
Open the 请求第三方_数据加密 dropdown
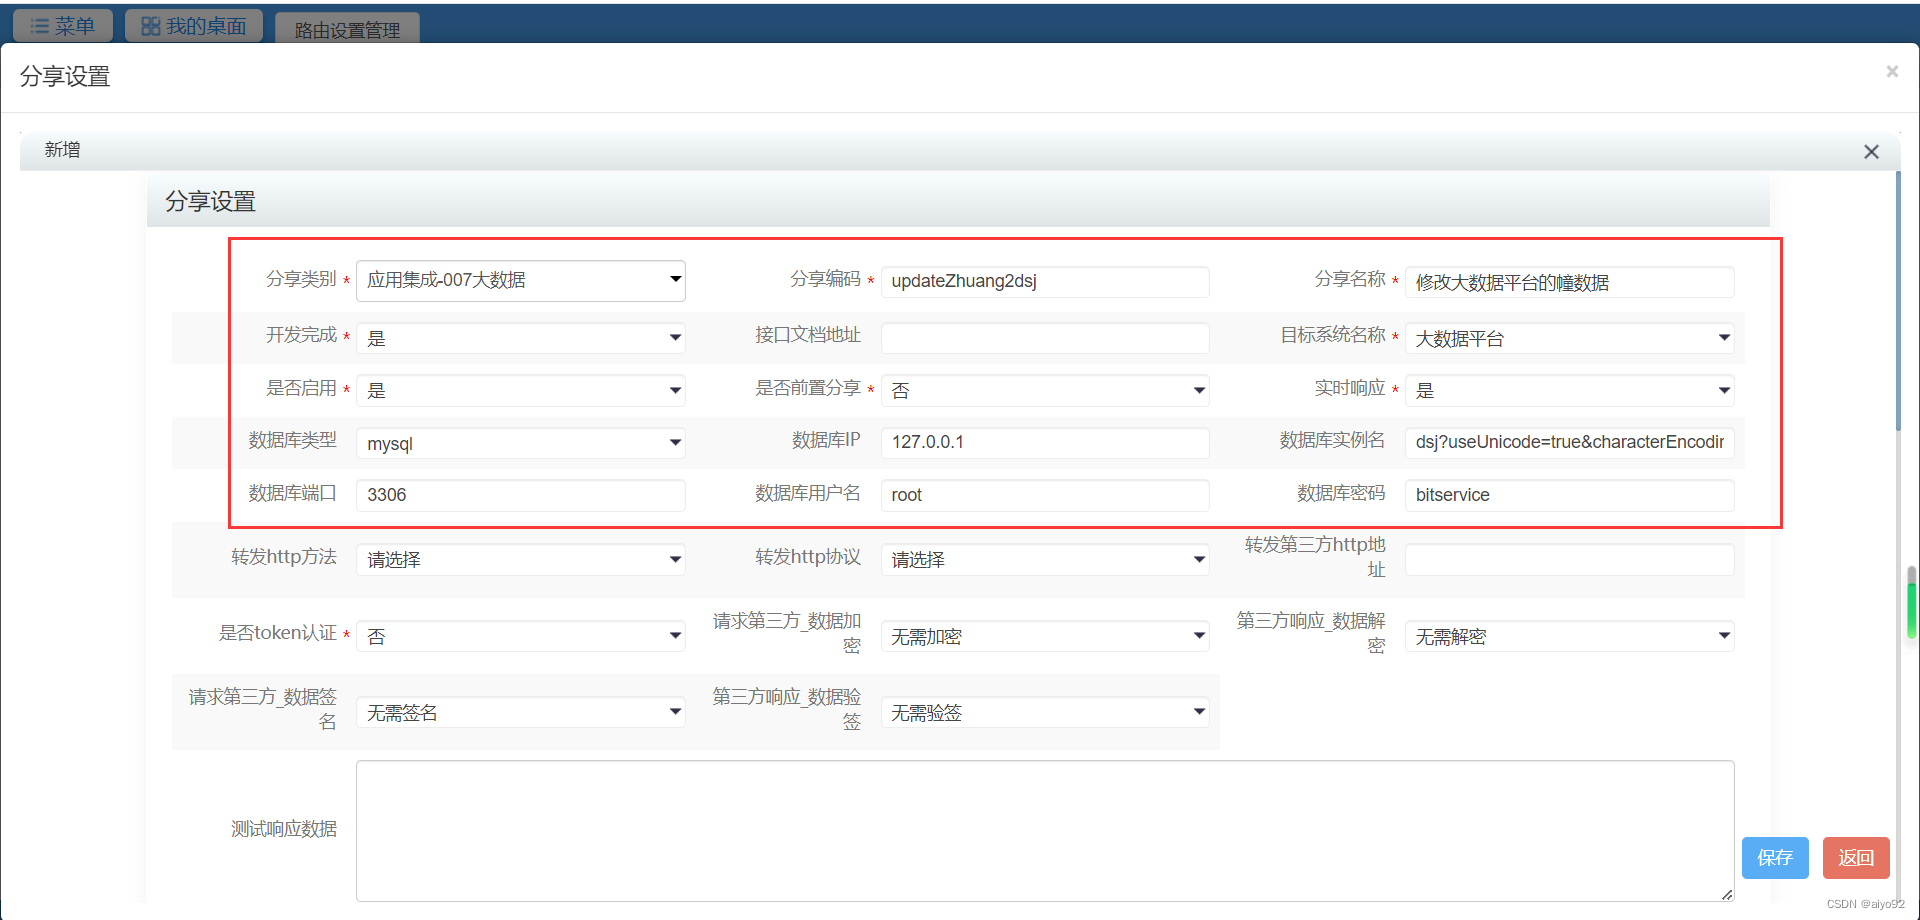click(x=1045, y=636)
